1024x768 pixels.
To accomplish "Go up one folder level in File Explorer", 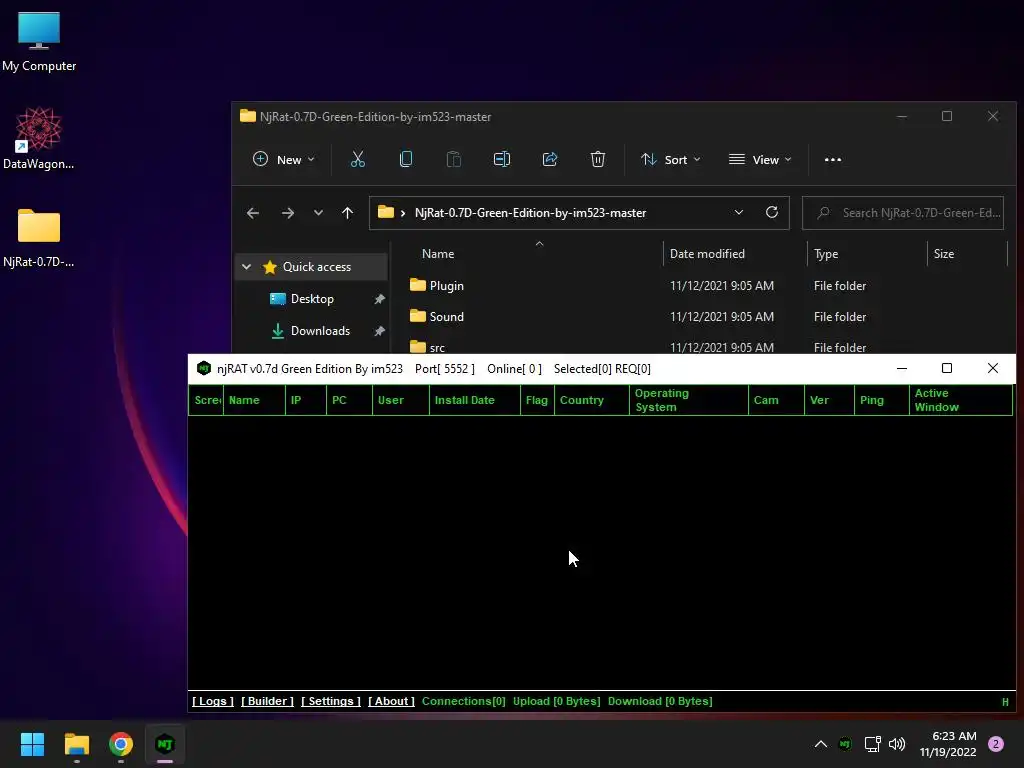I will pyautogui.click(x=347, y=213).
